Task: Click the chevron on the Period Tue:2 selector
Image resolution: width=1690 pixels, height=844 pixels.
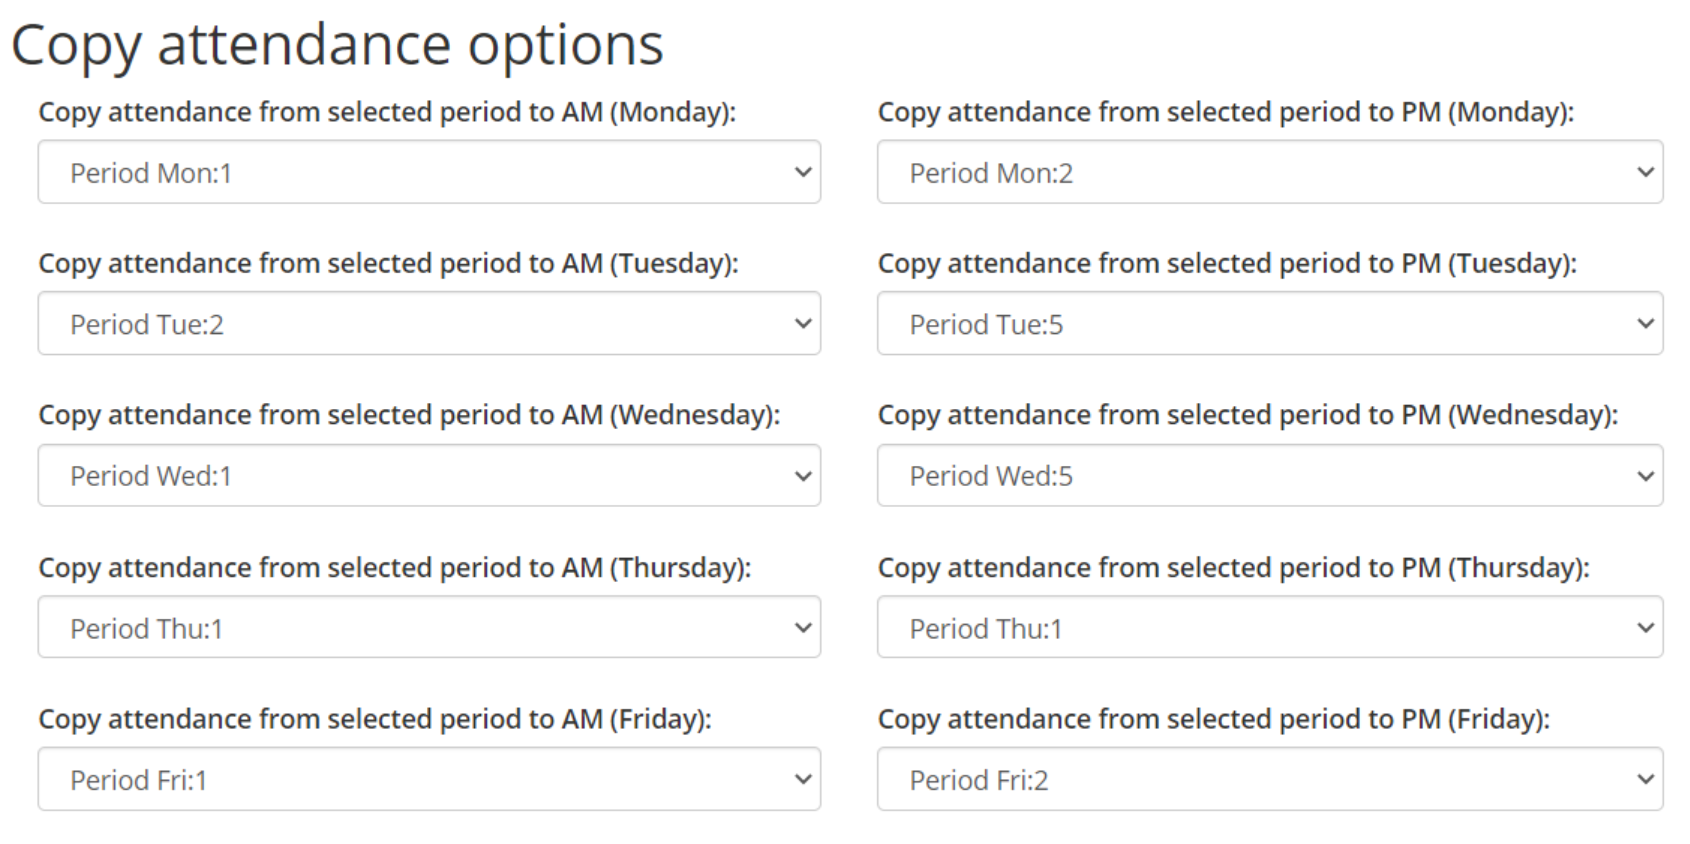Action: (803, 324)
